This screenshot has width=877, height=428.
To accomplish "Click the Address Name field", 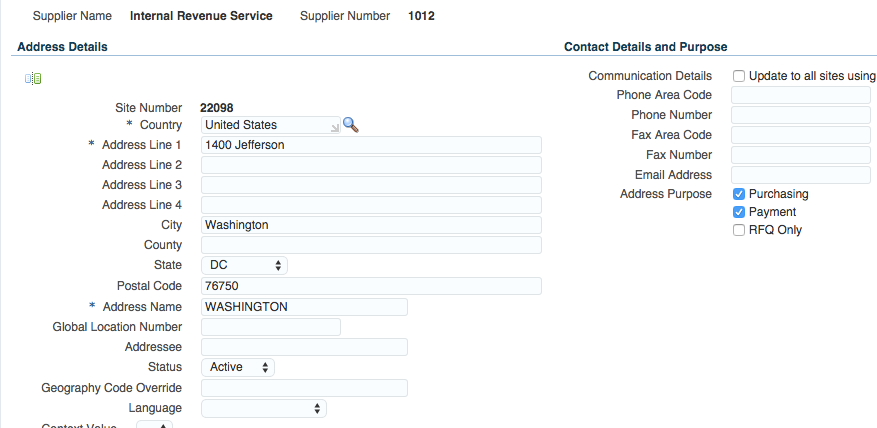I will [304, 307].
